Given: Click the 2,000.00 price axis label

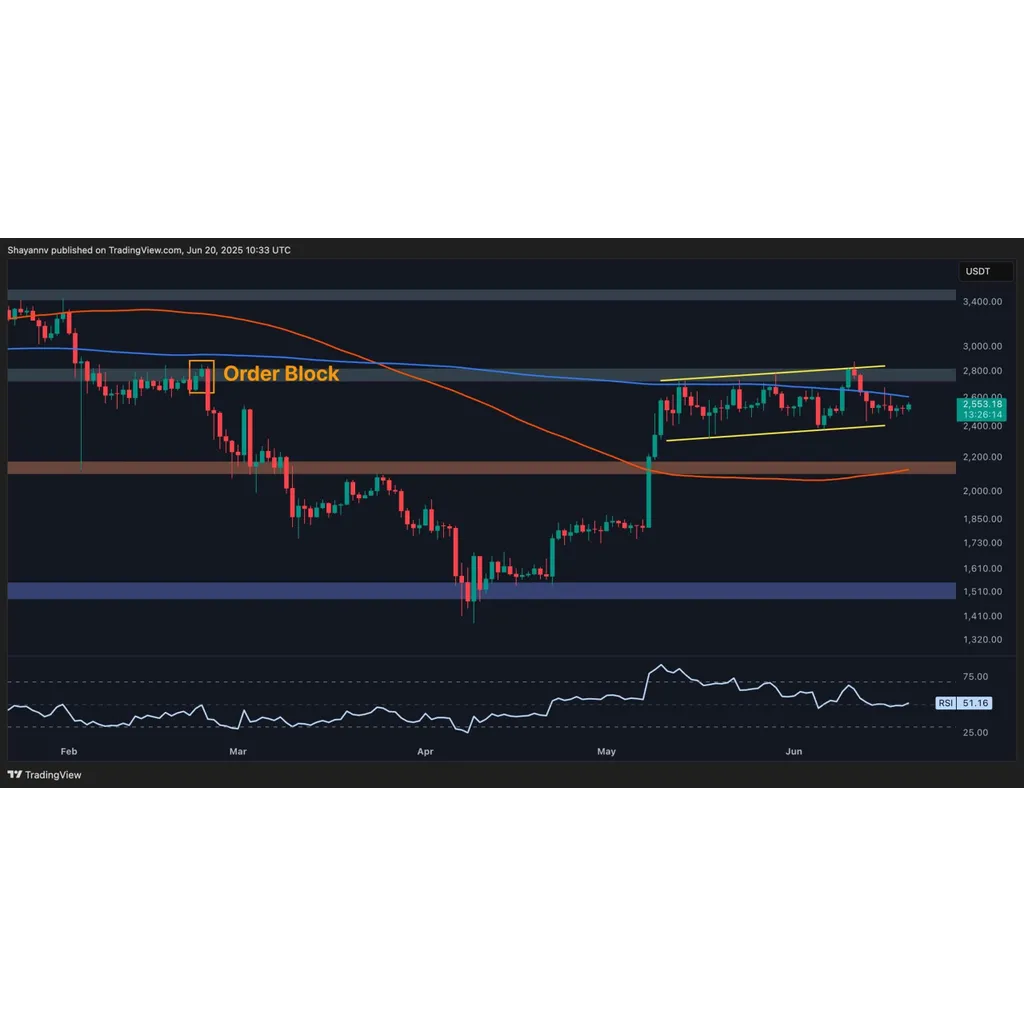Looking at the screenshot, I should click(982, 491).
